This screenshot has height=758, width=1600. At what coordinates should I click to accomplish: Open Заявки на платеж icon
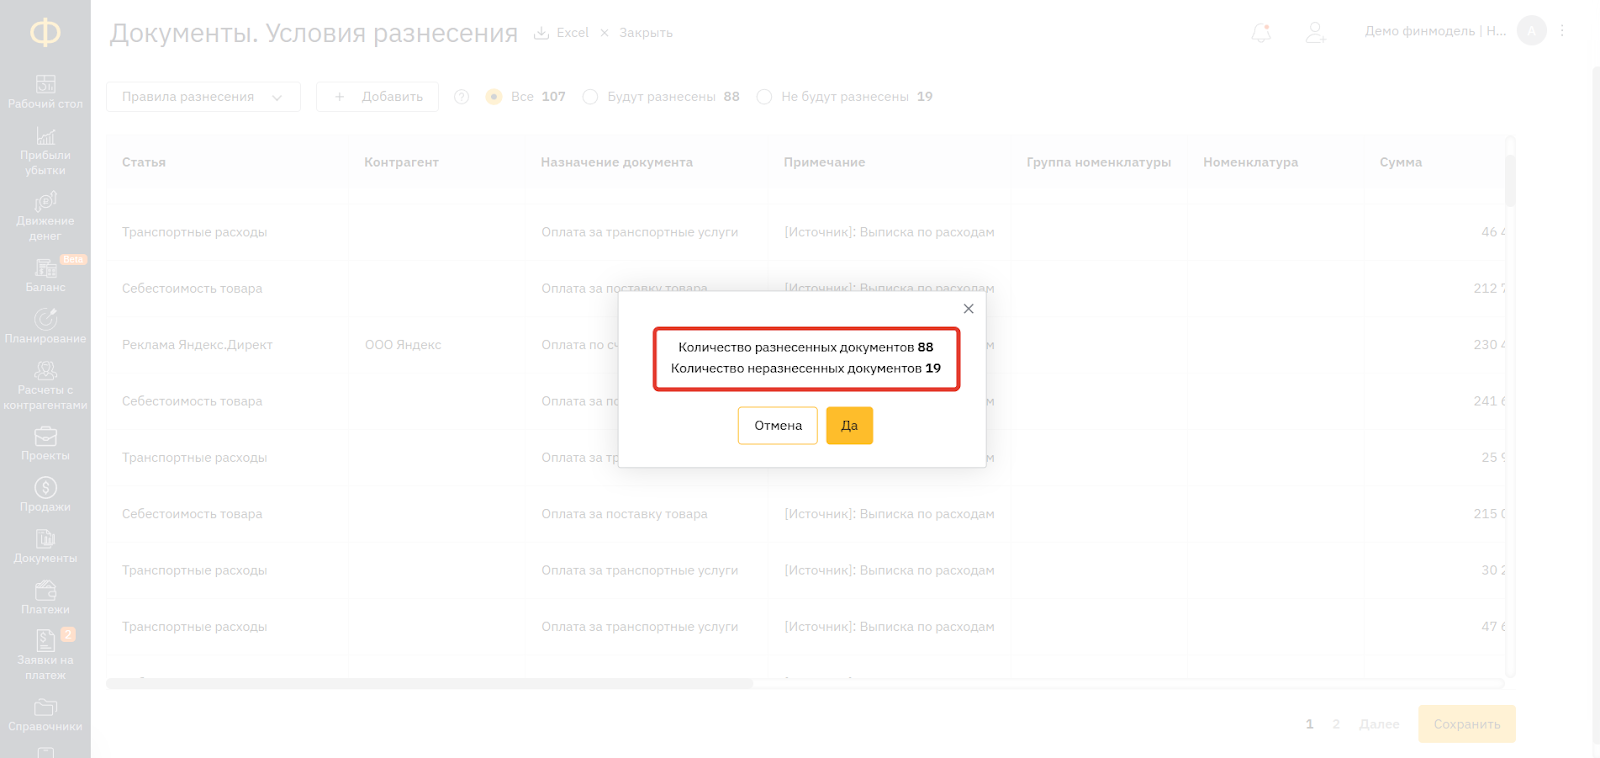[x=45, y=641]
